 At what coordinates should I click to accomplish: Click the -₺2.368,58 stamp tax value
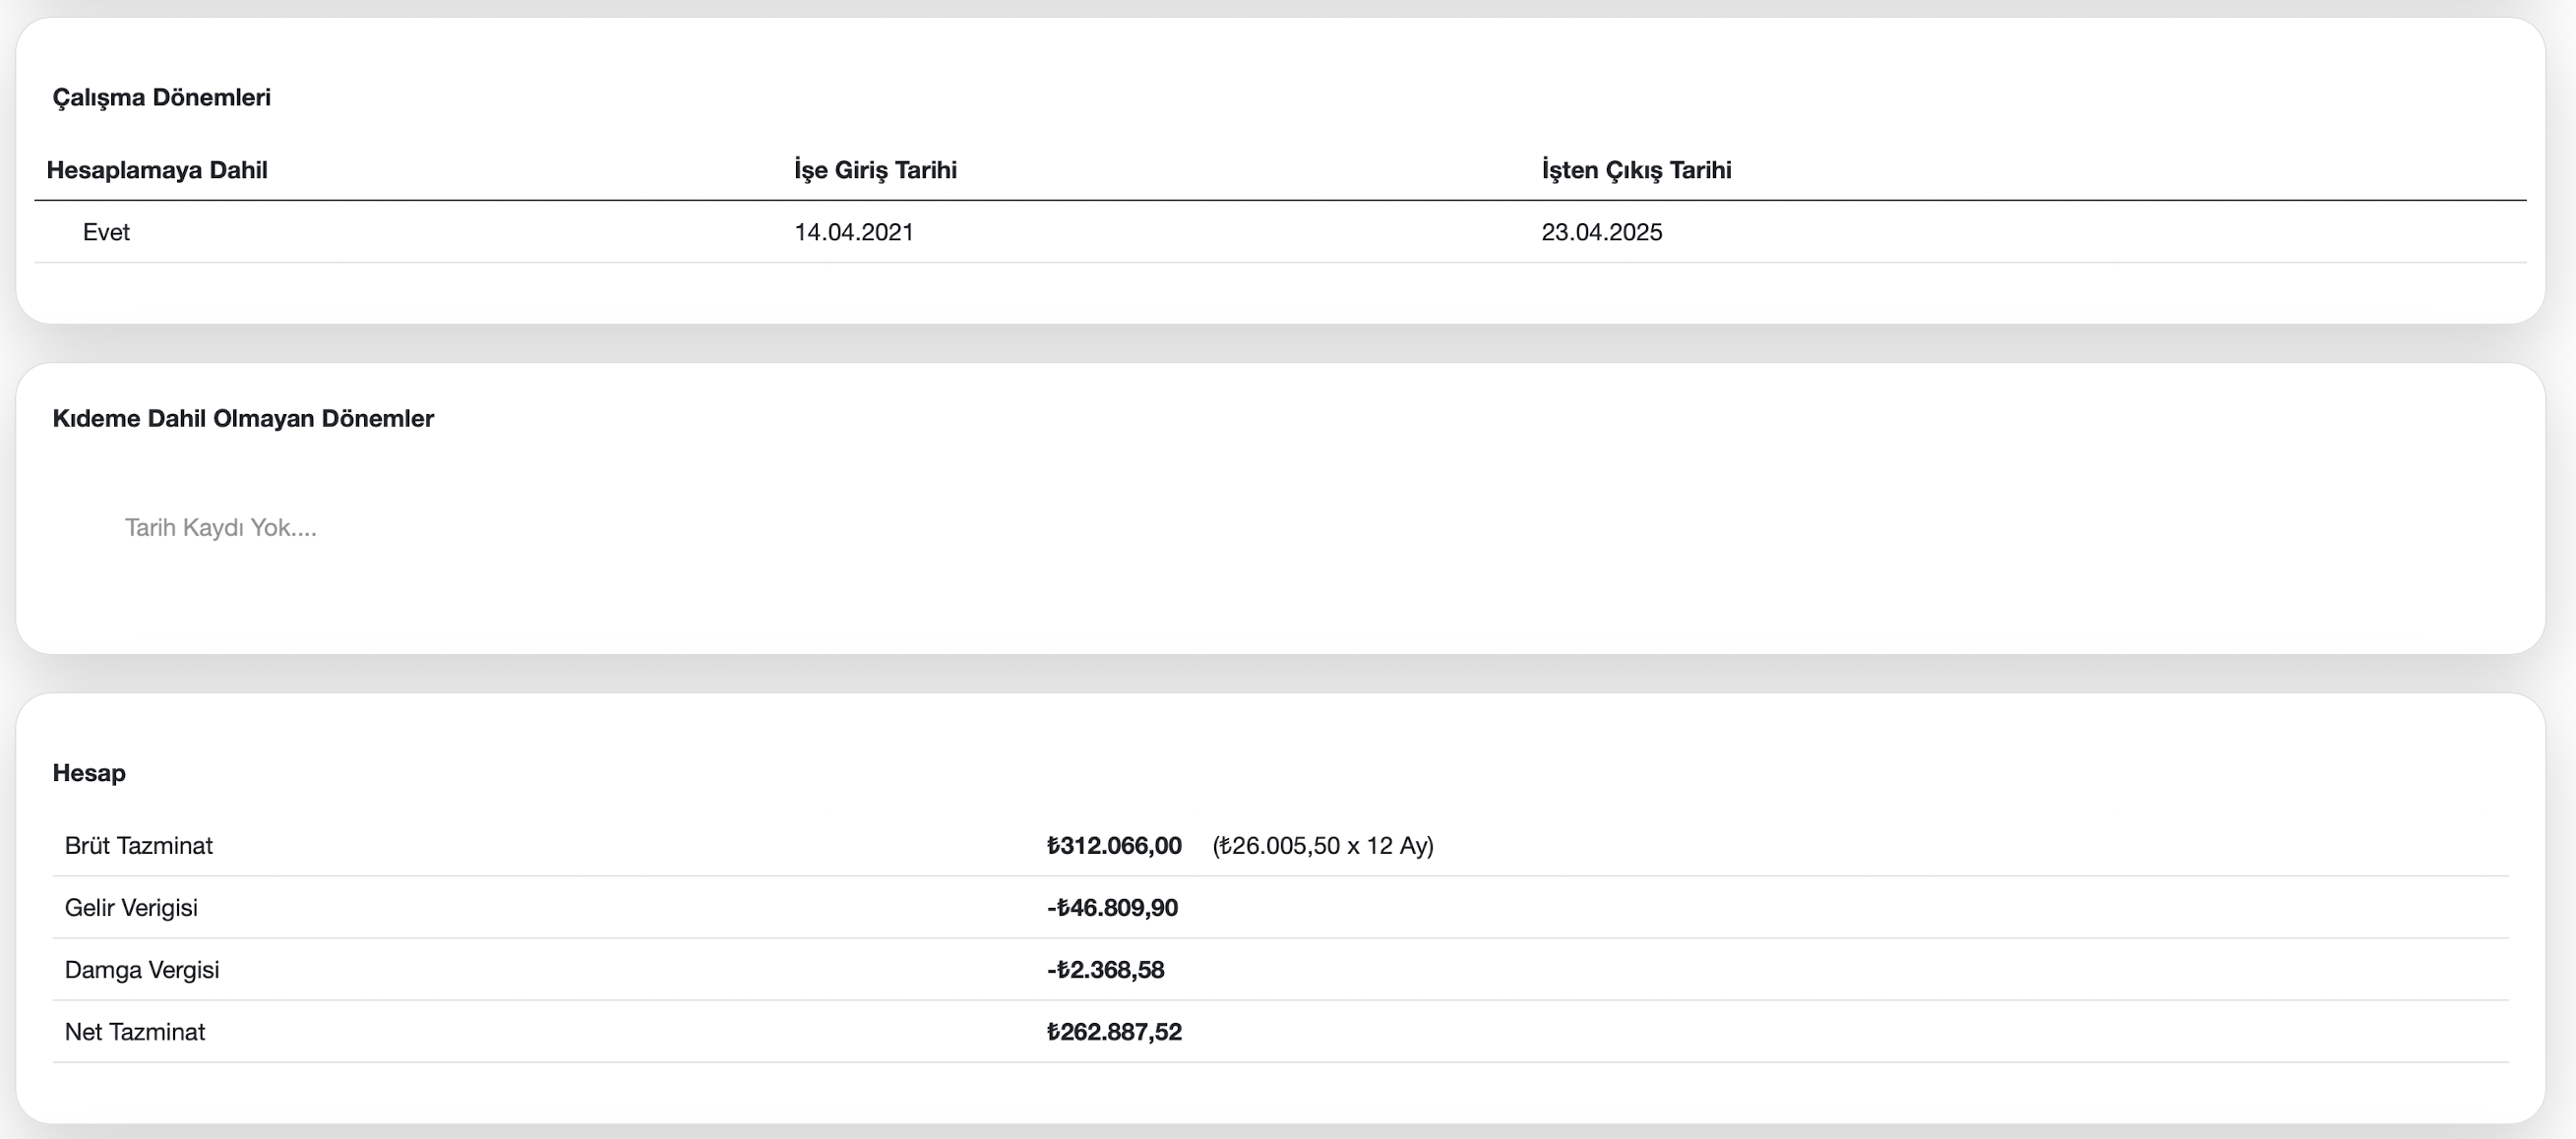[x=1105, y=969]
